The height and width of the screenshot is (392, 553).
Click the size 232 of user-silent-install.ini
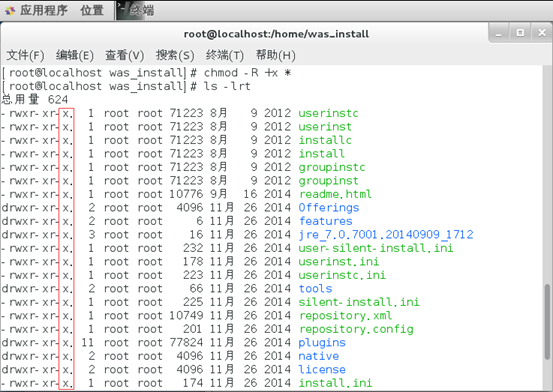click(193, 248)
